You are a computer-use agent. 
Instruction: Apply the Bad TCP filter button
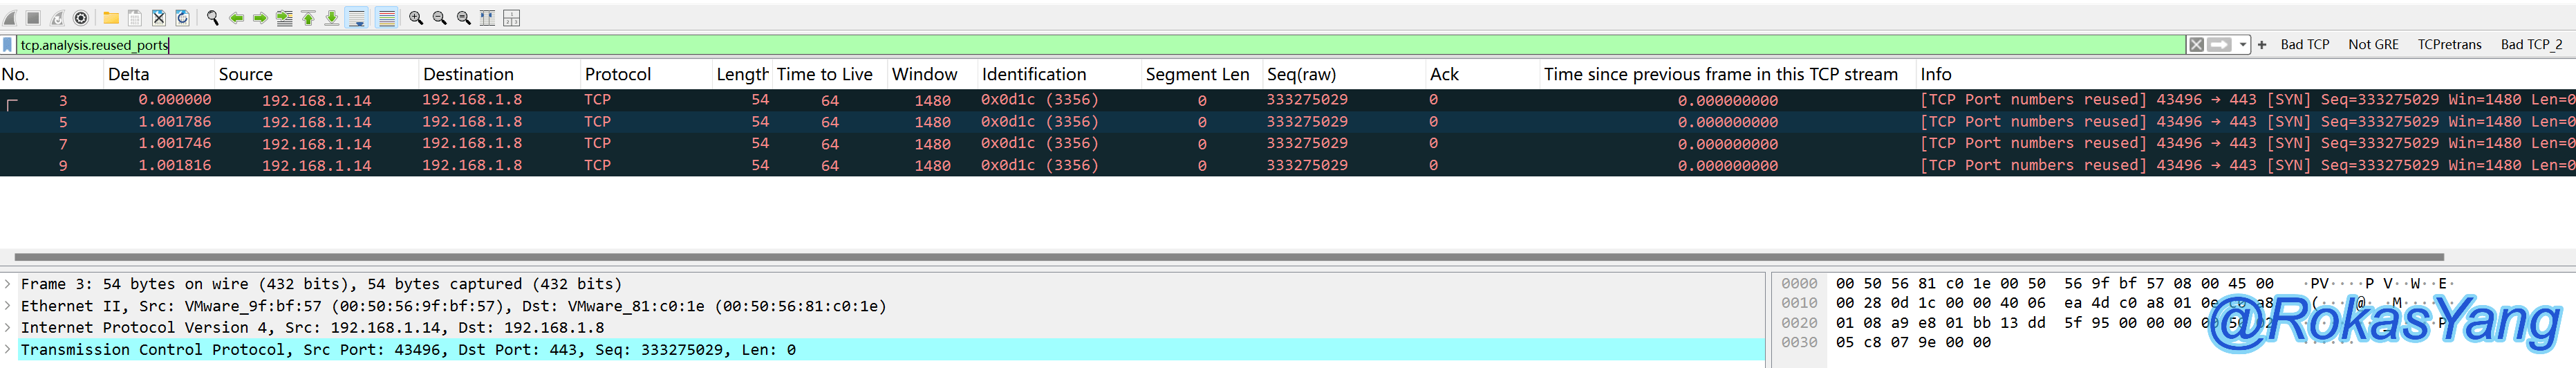[x=2304, y=45]
